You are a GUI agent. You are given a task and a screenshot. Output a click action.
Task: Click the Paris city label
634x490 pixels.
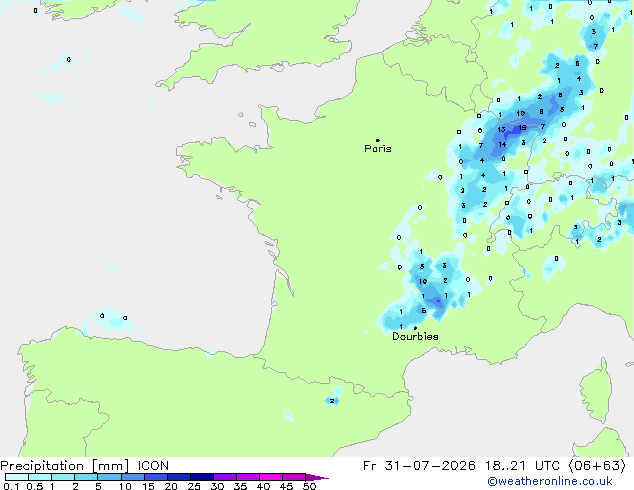(378, 149)
